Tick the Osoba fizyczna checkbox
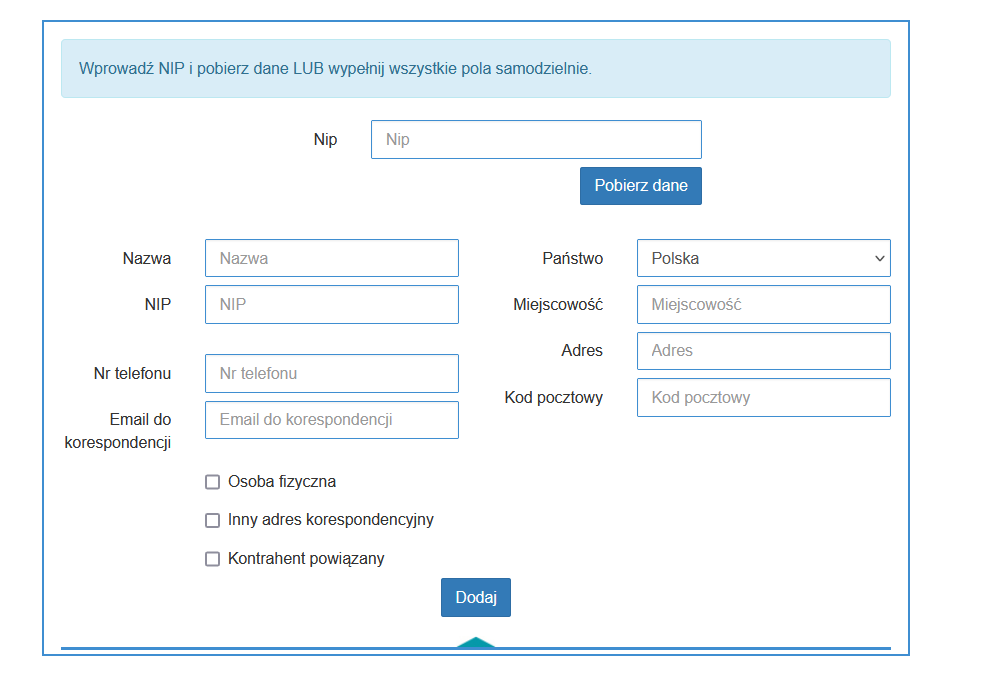987x674 pixels. pos(212,482)
